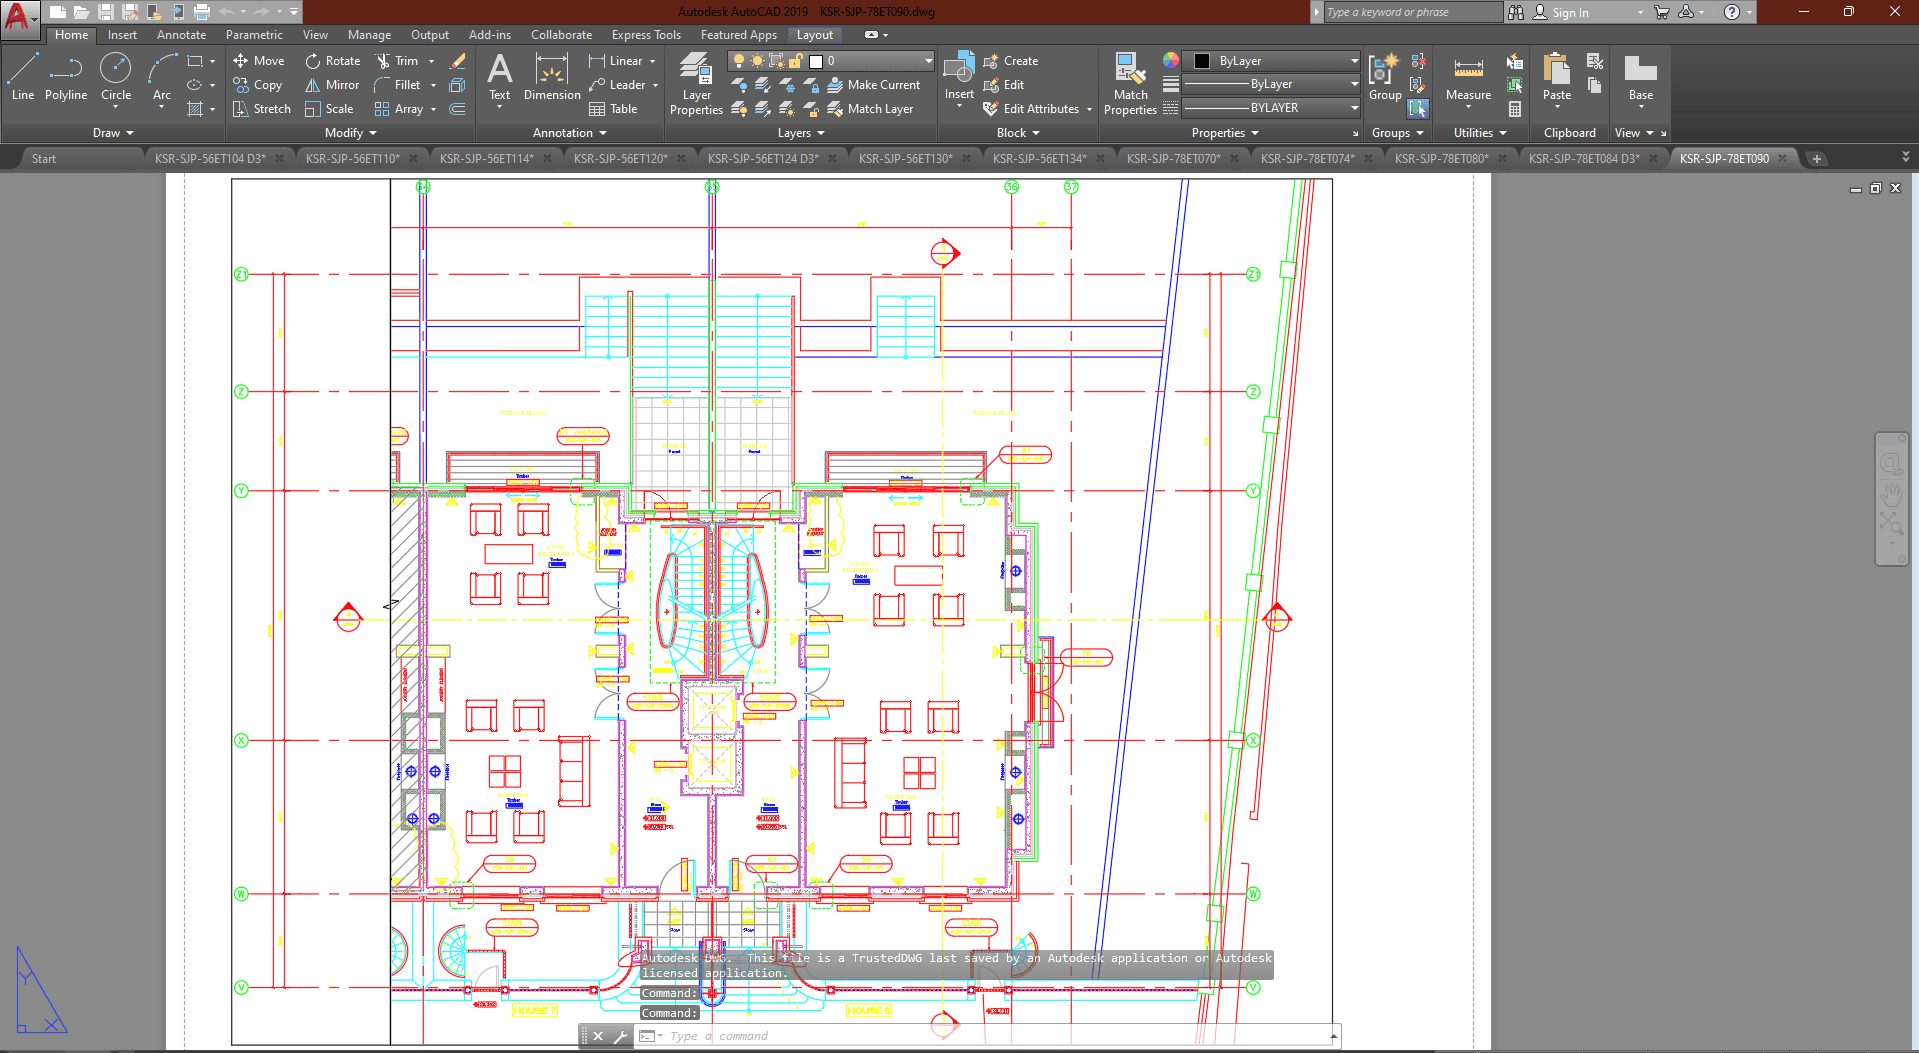Click the Match Properties tool

tap(1130, 84)
